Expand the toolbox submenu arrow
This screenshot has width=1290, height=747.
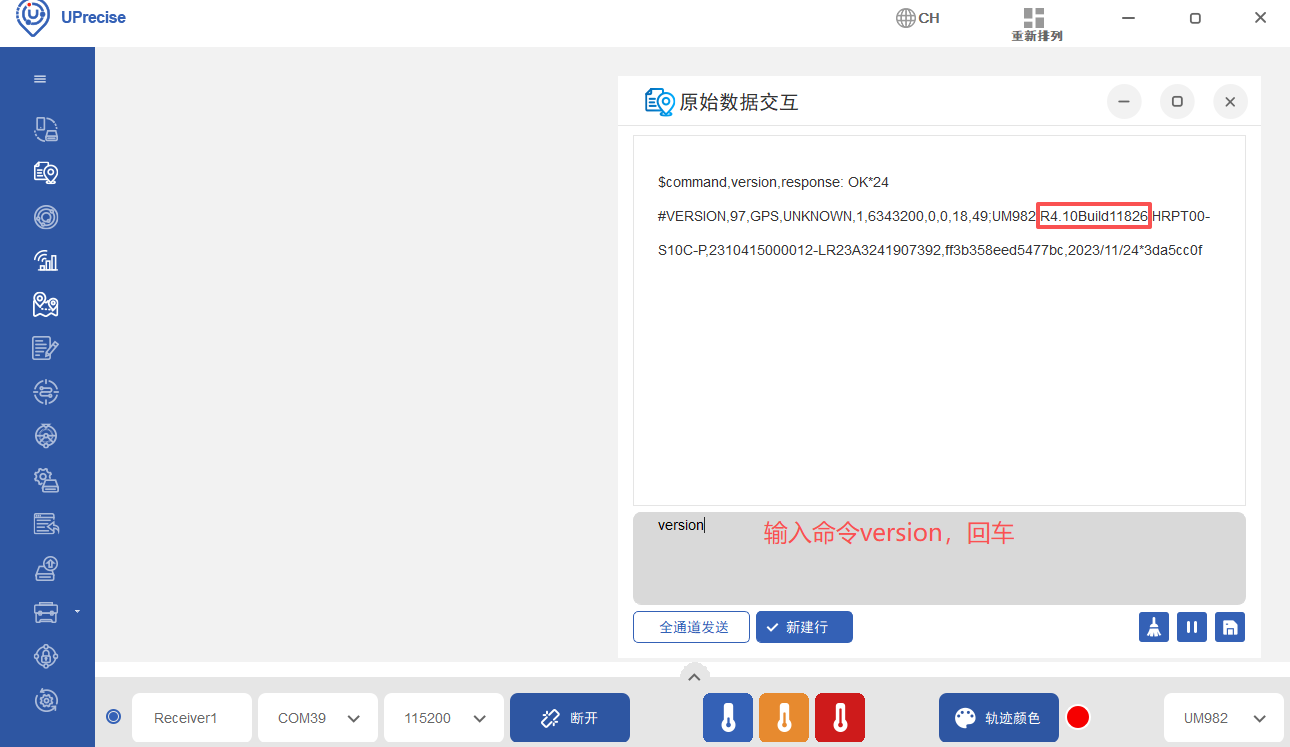click(77, 610)
